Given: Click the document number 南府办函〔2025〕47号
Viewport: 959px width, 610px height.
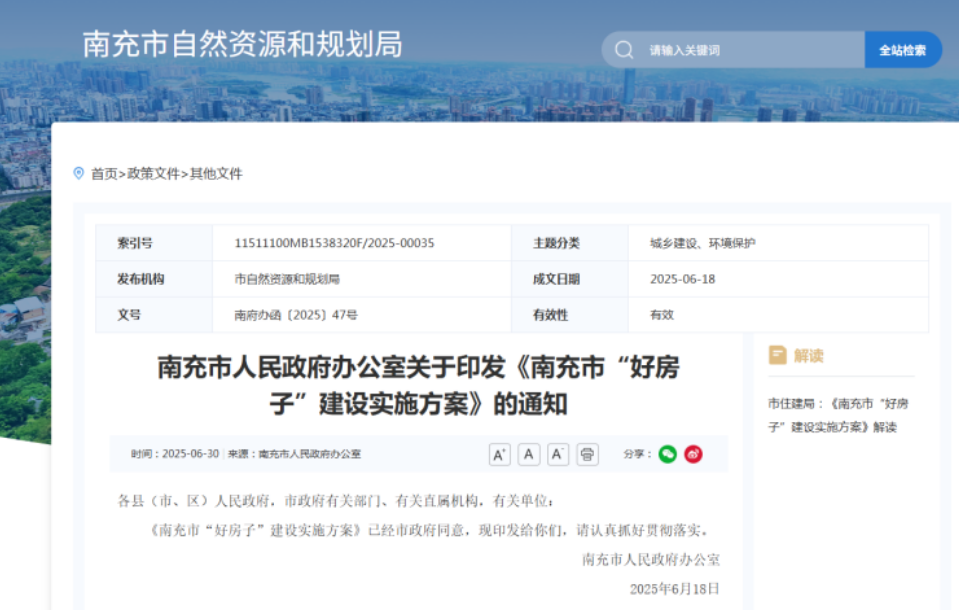Looking at the screenshot, I should pos(296,314).
